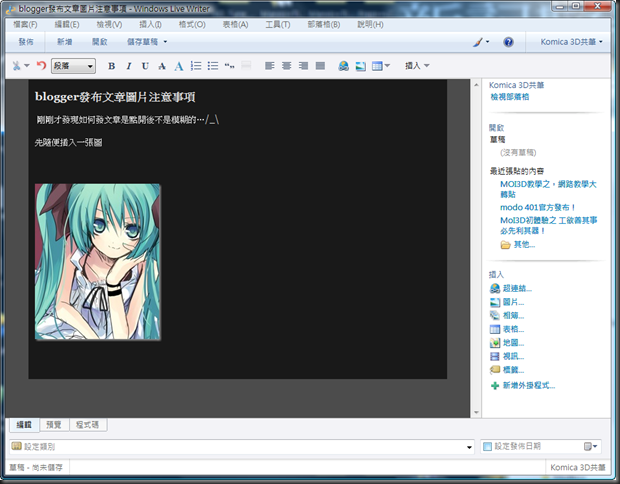Enable the 設定發佈日期 checkbox
The width and height of the screenshot is (620, 484).
[487, 446]
